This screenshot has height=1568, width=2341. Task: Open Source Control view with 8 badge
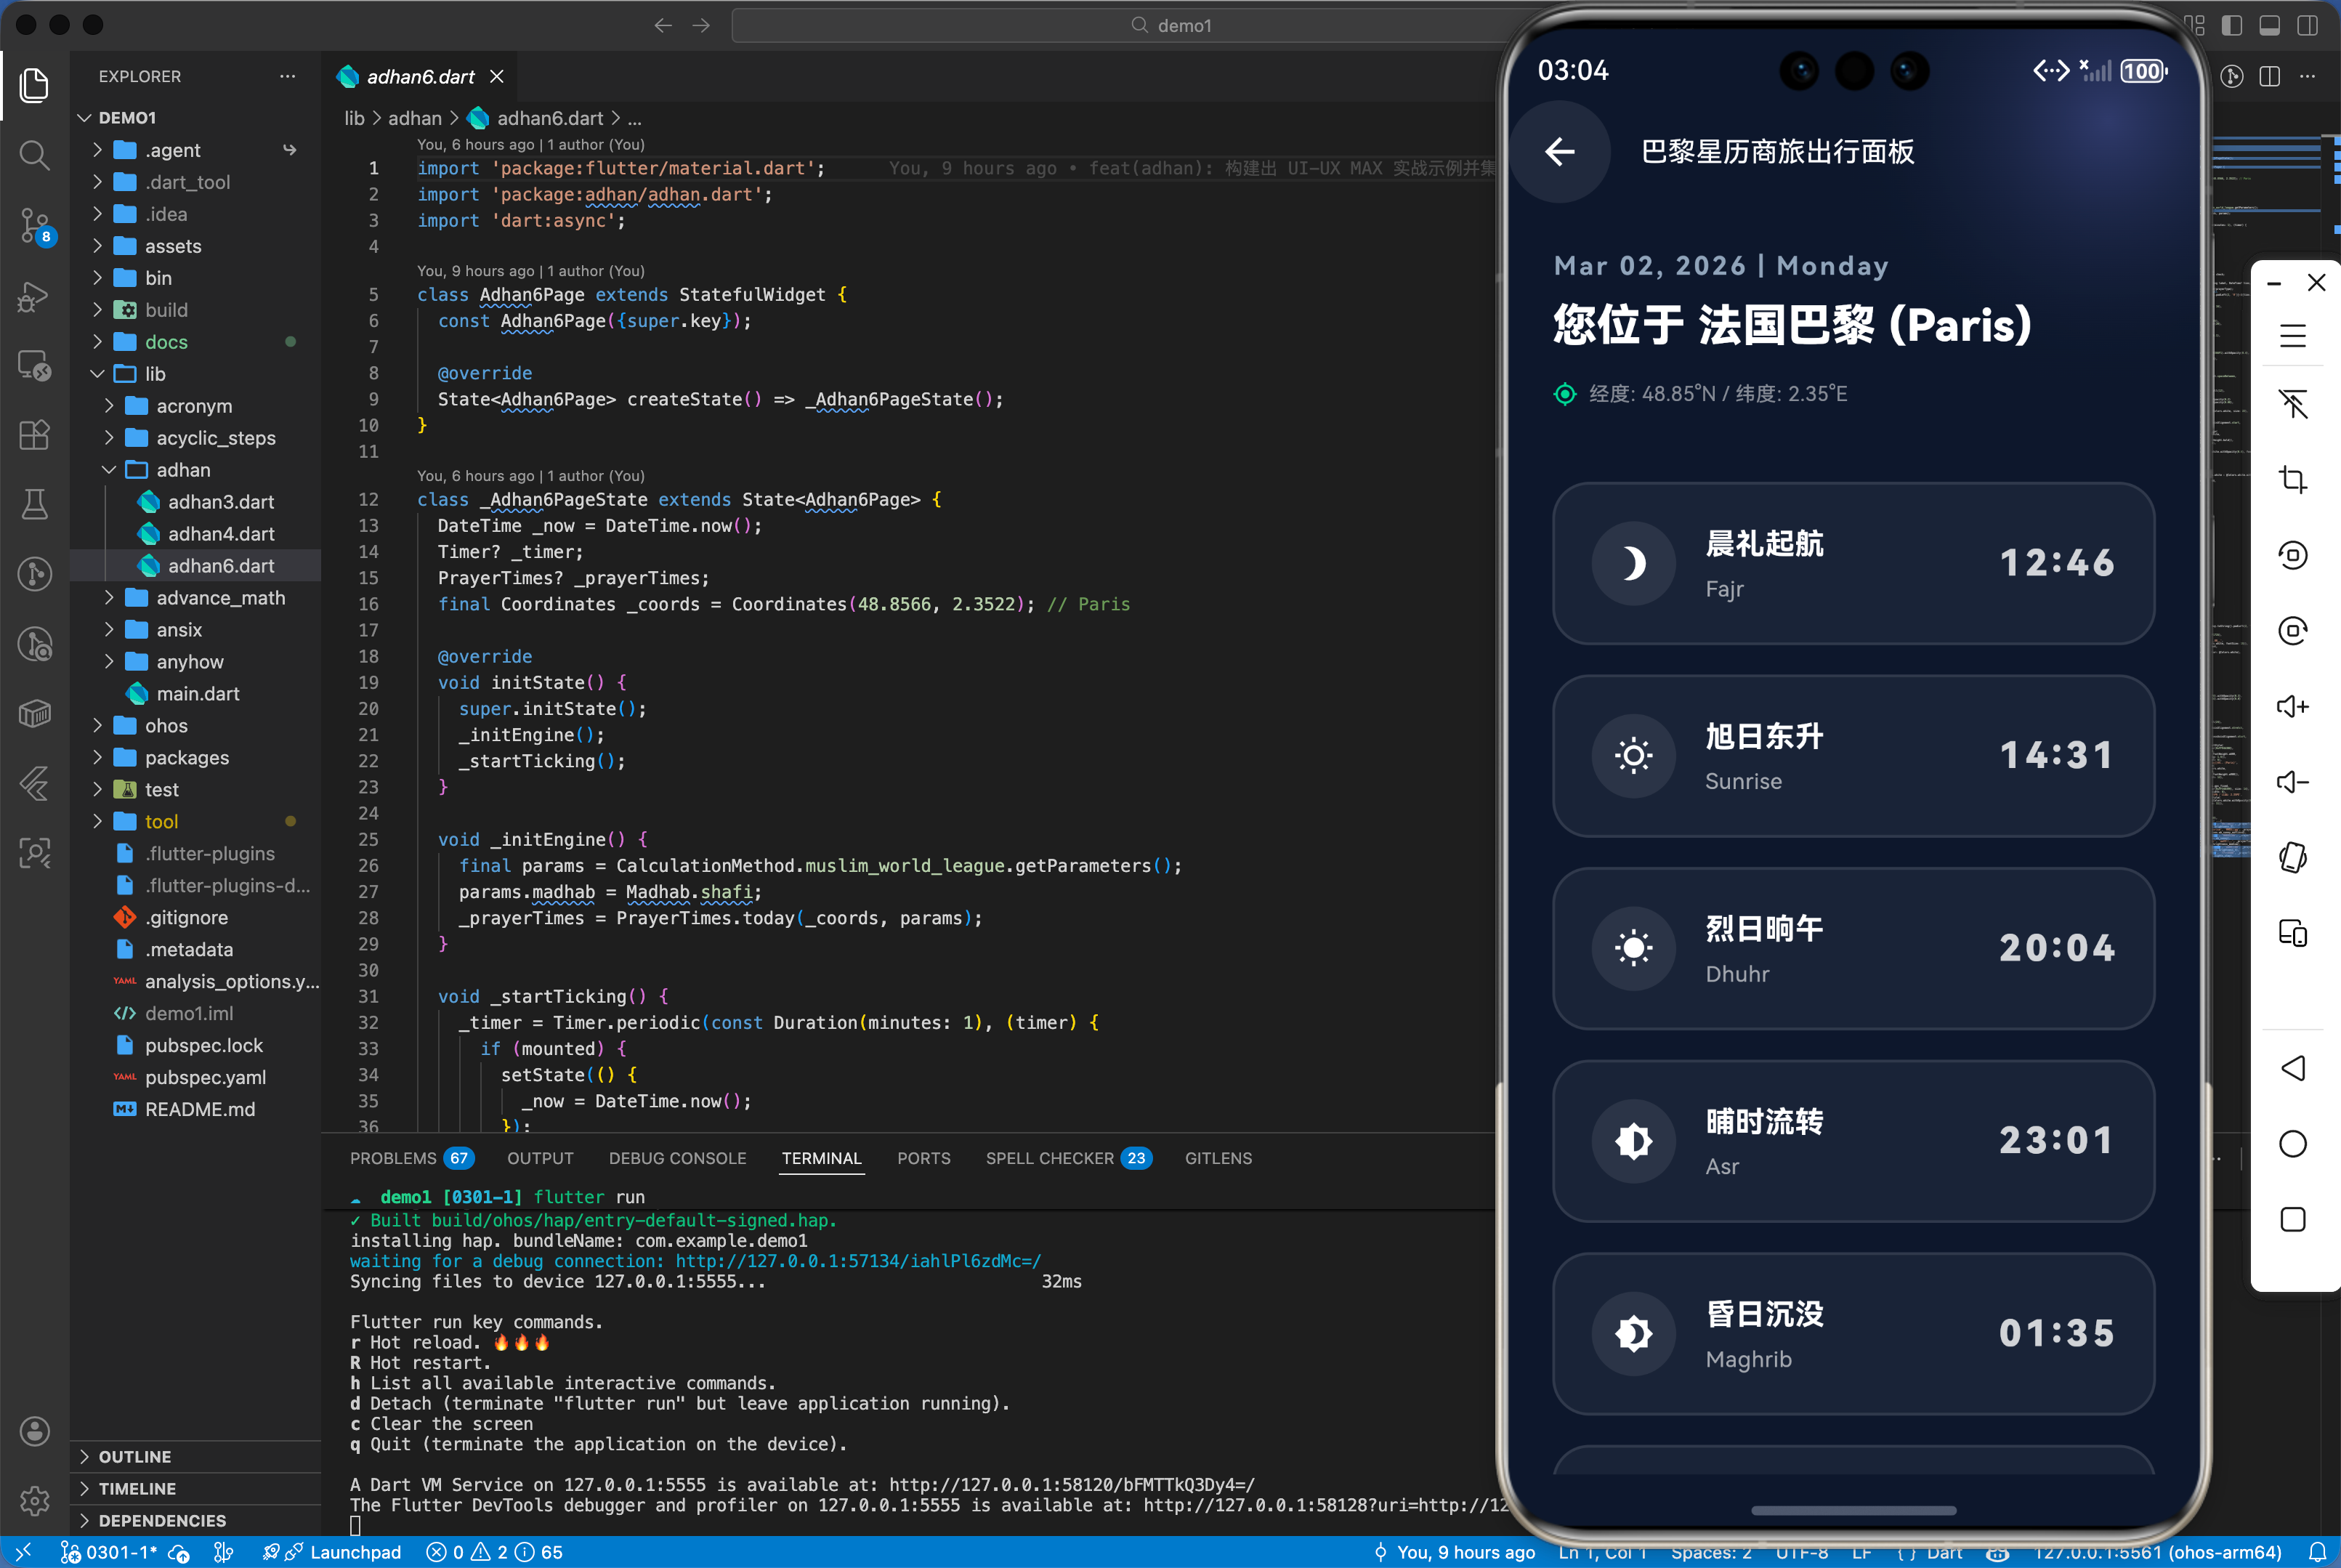34,225
